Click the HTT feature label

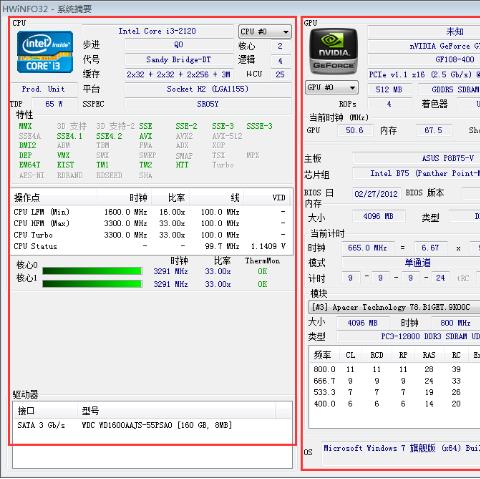click(x=182, y=165)
